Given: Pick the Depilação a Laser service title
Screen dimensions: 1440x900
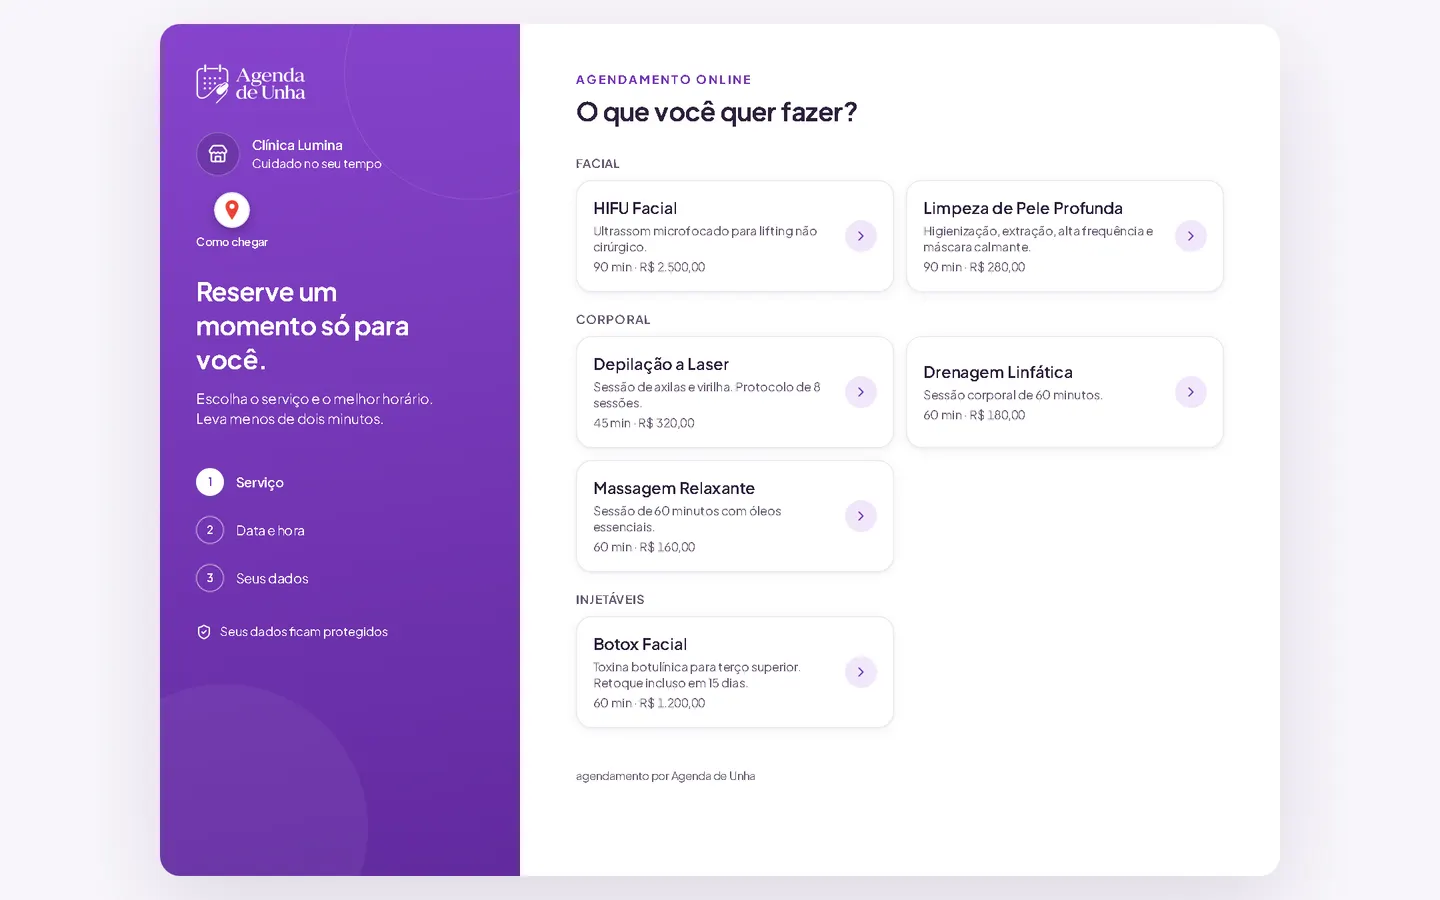Looking at the screenshot, I should (x=661, y=364).
